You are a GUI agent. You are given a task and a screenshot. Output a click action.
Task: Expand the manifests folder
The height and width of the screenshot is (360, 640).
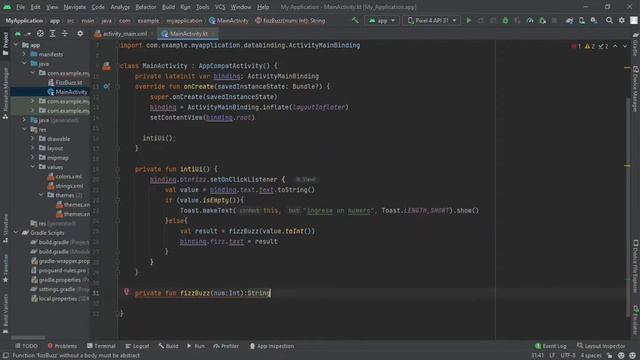pyautogui.click(x=24, y=54)
